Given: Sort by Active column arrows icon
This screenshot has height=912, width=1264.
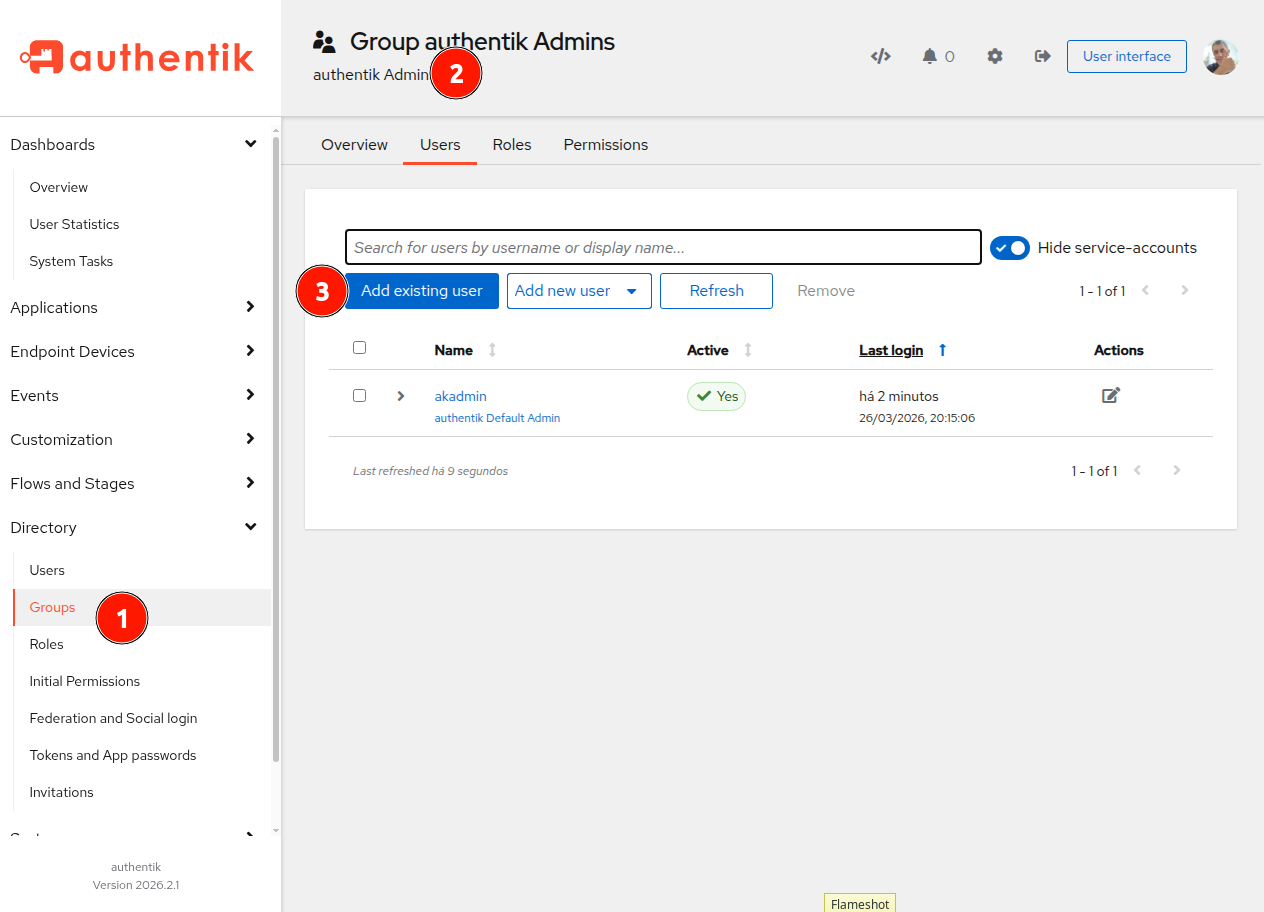Looking at the screenshot, I should tap(747, 350).
